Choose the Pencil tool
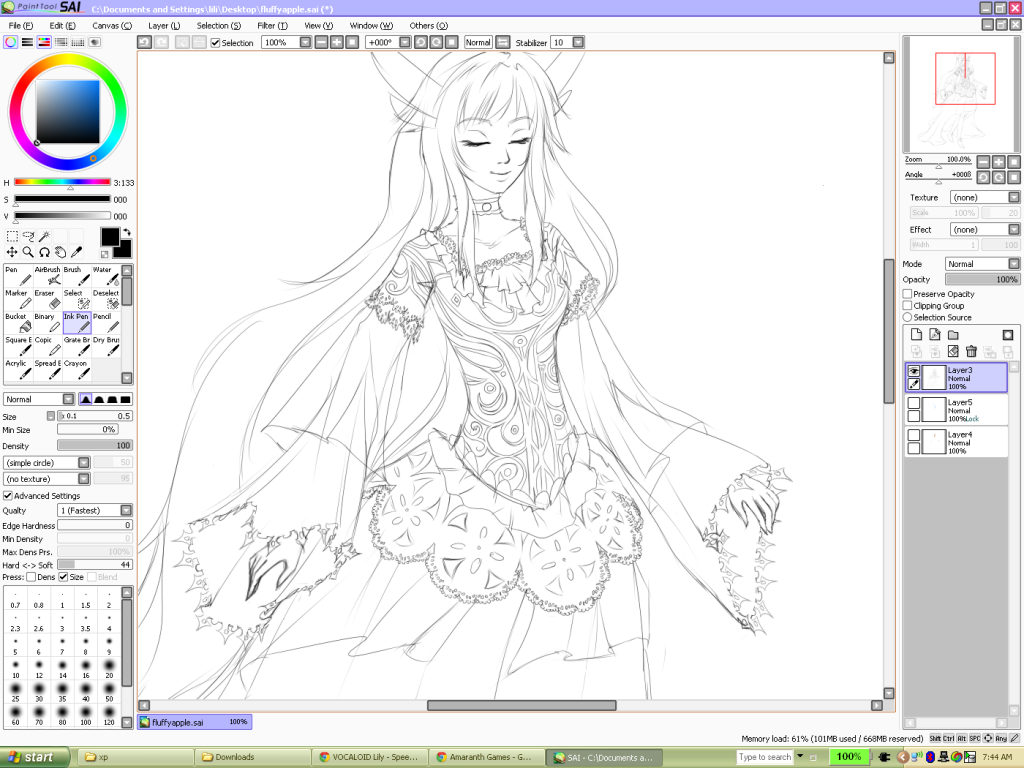Image resolution: width=1024 pixels, height=768 pixels. (x=106, y=322)
